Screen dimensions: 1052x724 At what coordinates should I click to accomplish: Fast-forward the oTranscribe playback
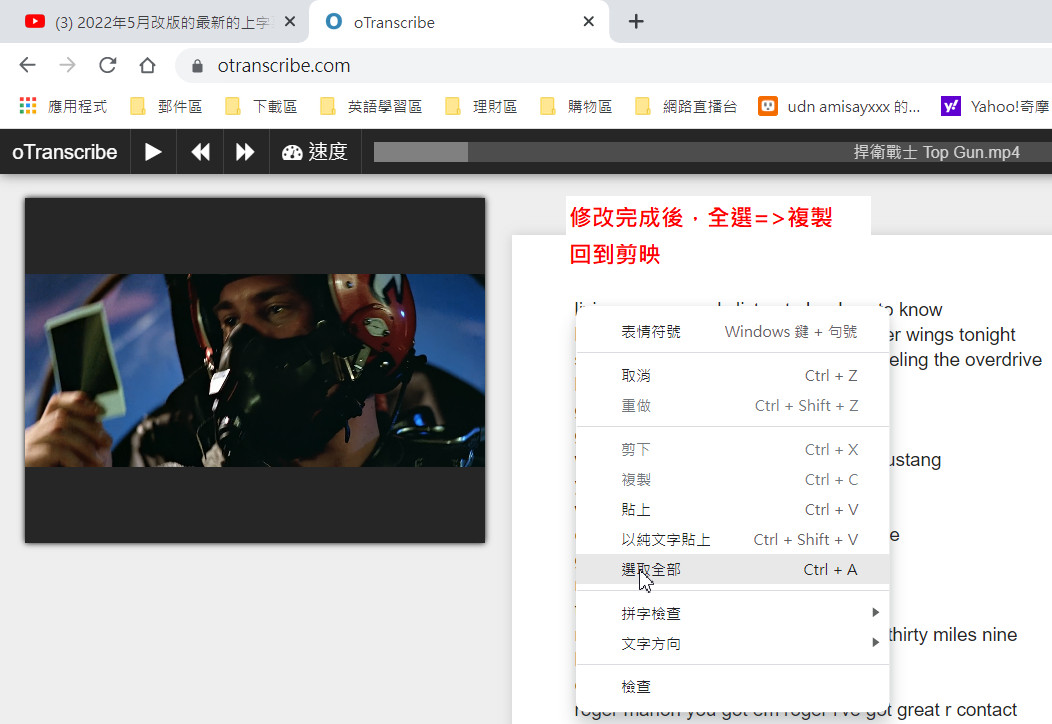click(246, 152)
